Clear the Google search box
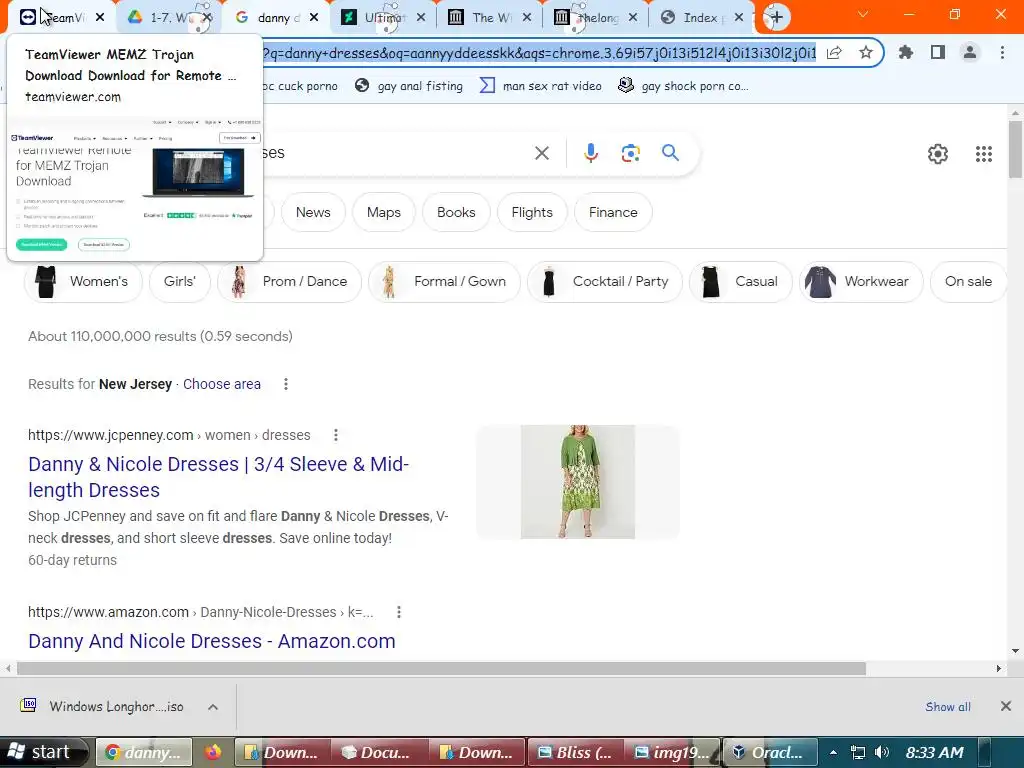1024x768 pixels. point(541,153)
